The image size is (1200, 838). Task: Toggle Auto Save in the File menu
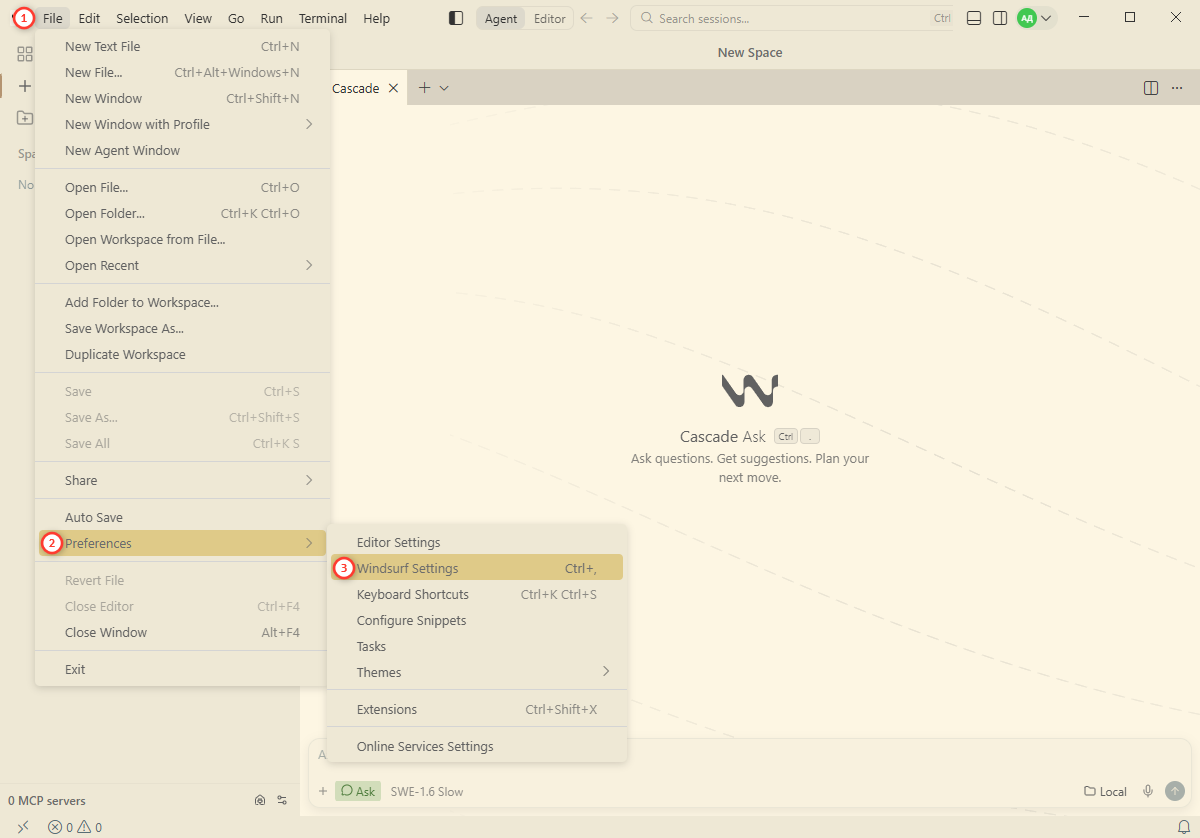tap(182, 517)
